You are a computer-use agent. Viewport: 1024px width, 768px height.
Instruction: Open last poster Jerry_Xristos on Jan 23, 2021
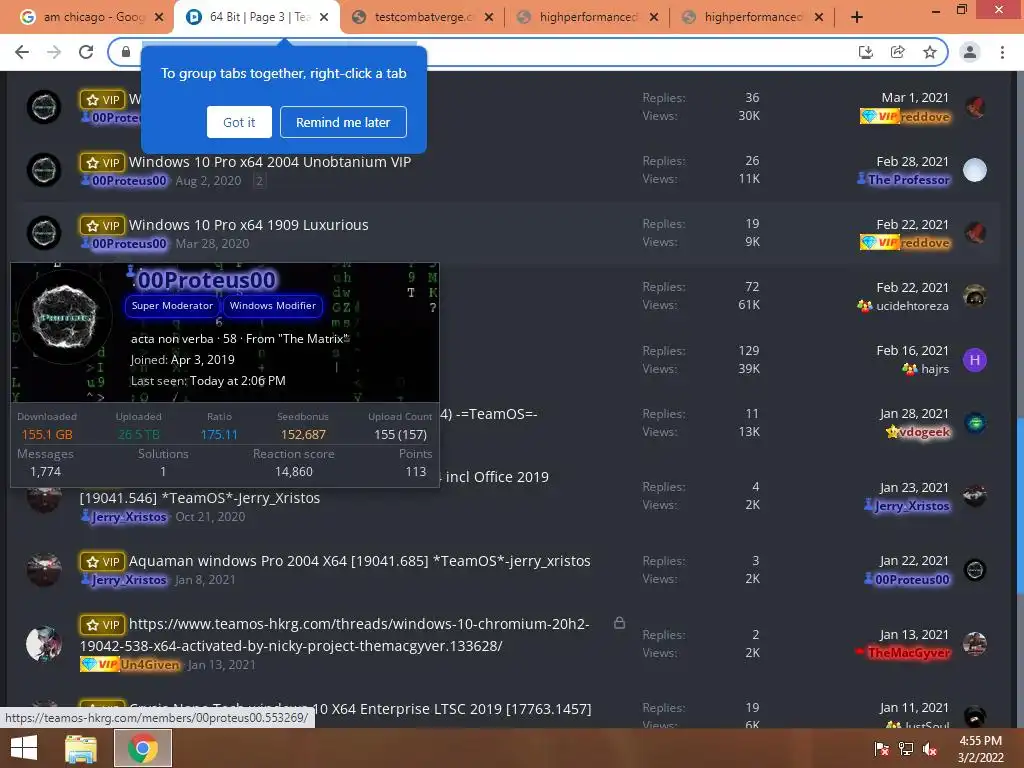(x=912, y=505)
